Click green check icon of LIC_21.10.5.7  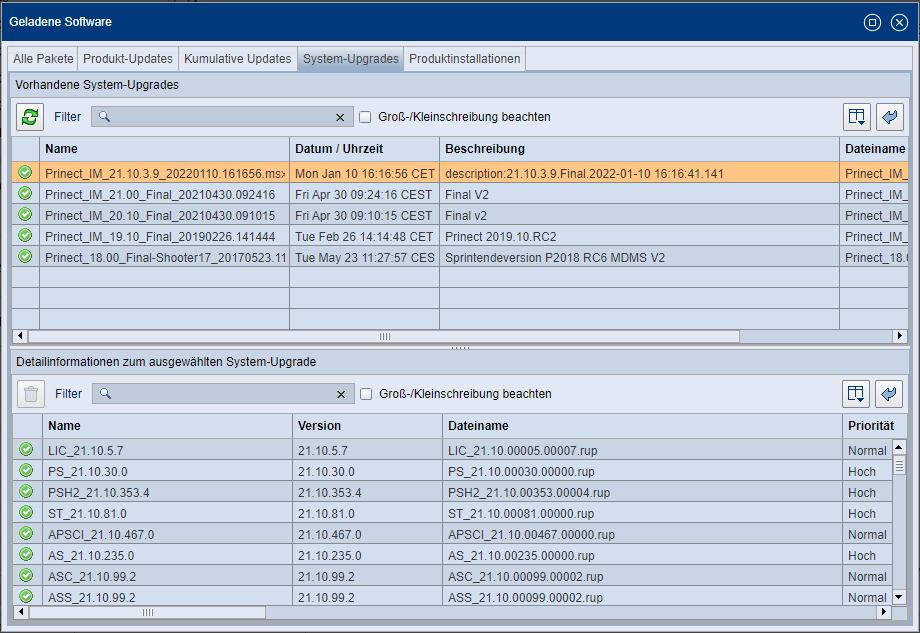(x=26, y=449)
